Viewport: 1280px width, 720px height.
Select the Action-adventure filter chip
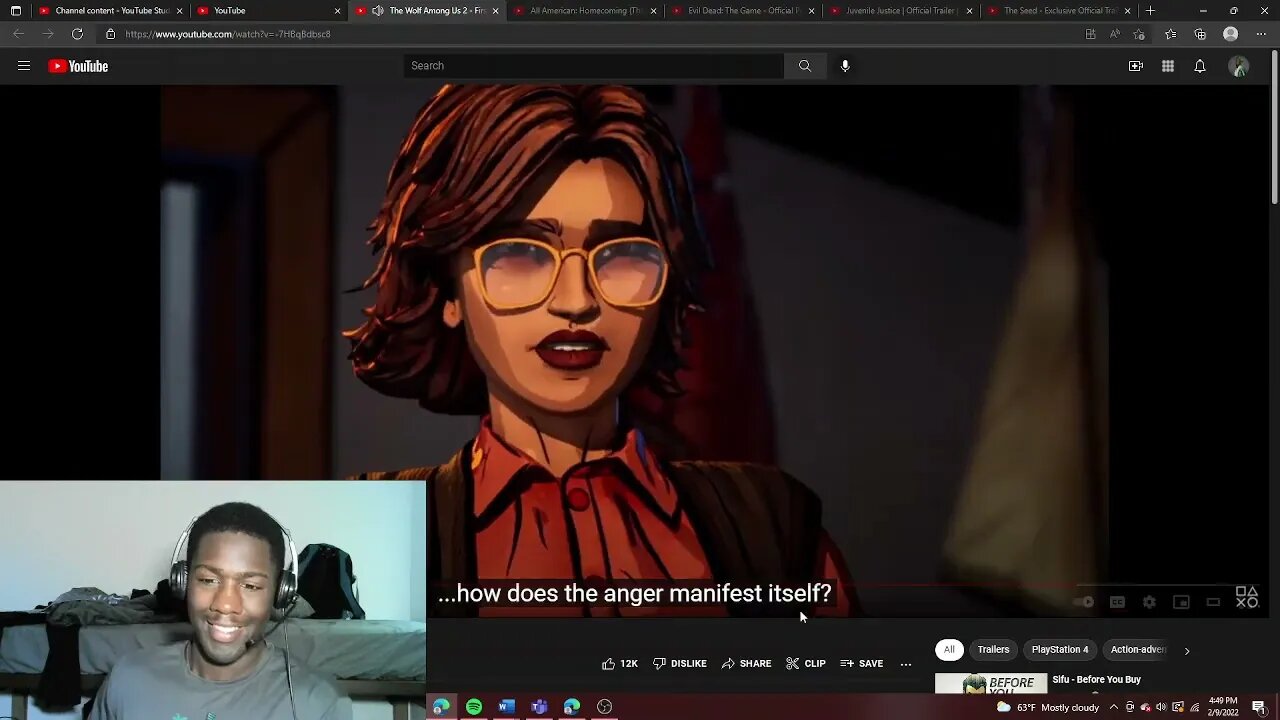[1138, 650]
